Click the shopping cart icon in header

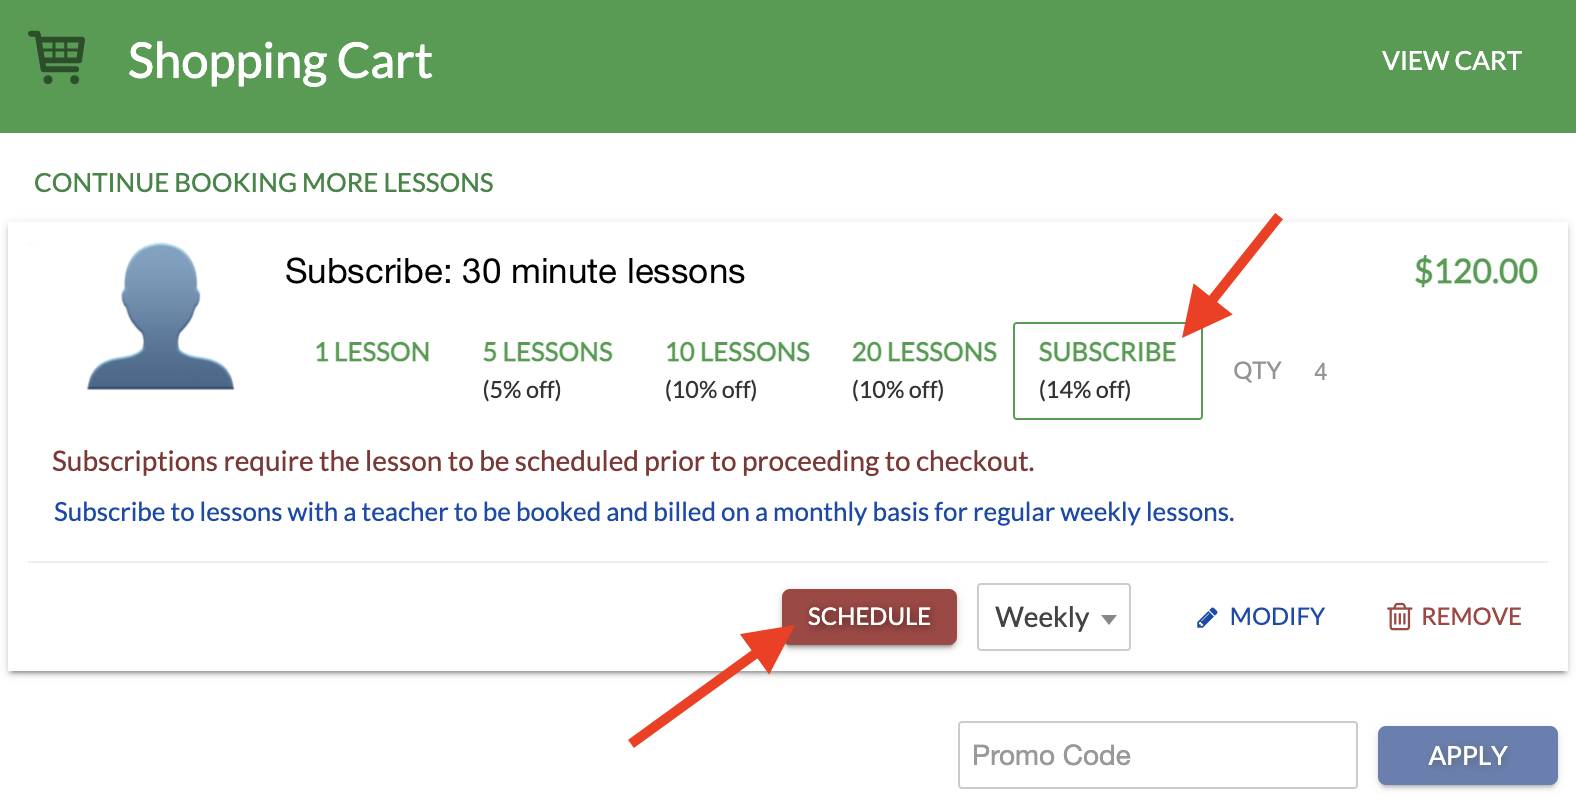point(57,57)
